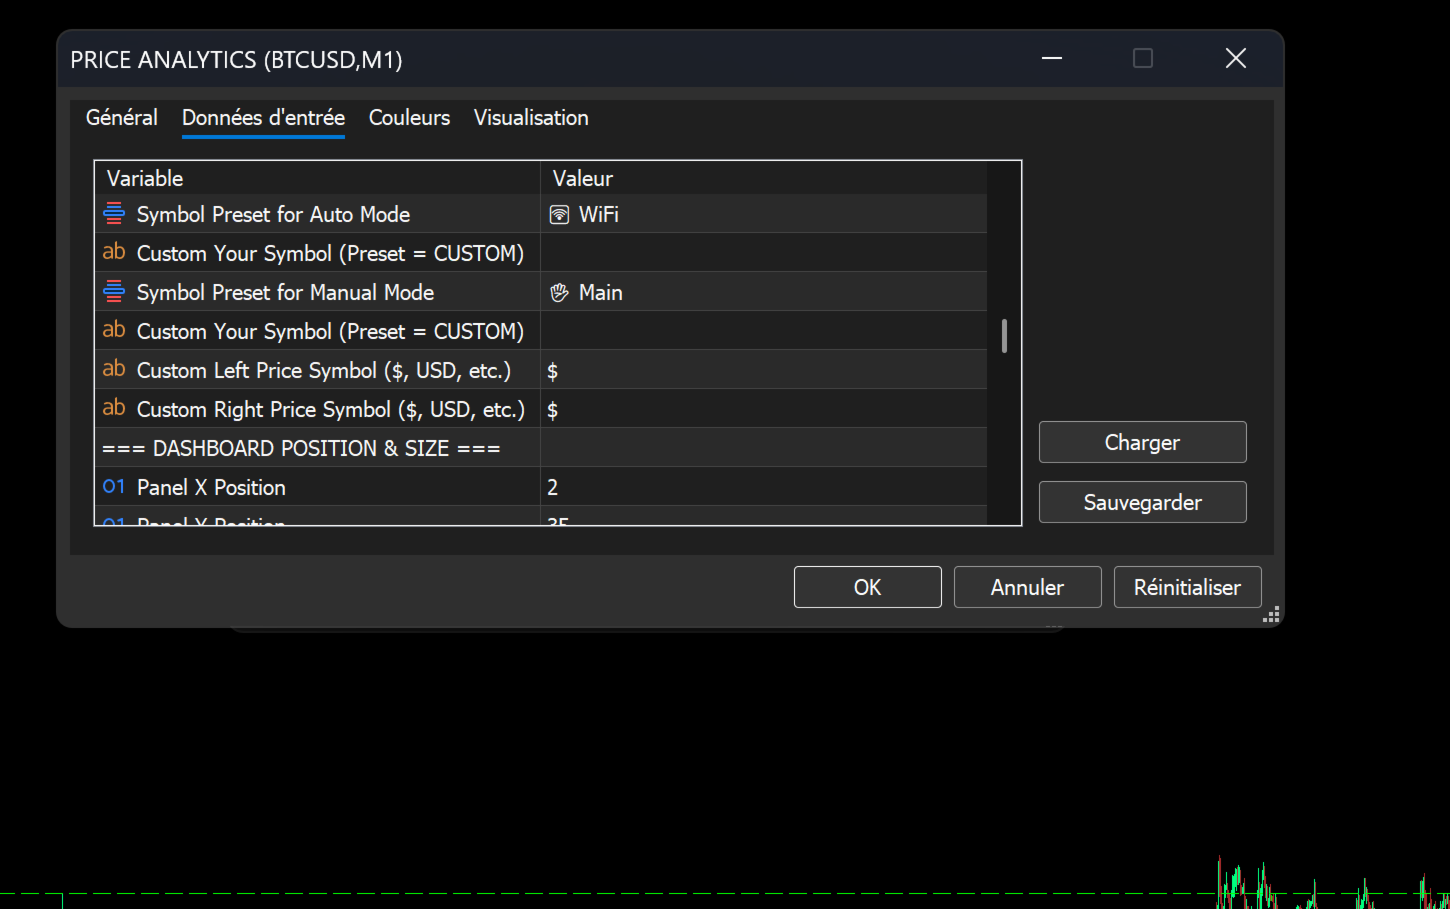The width and height of the screenshot is (1450, 909).
Task: Switch to the Général tab
Action: tap(122, 117)
